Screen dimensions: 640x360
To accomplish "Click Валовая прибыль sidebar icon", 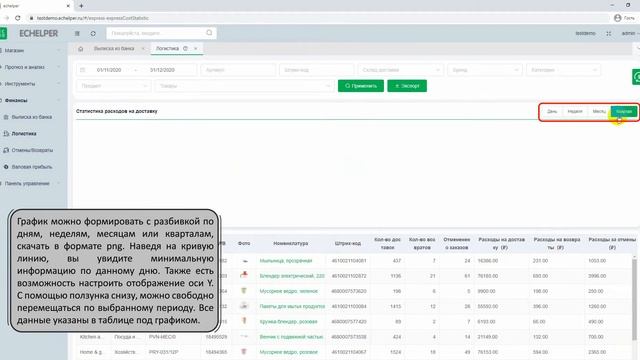I will (x=6, y=167).
